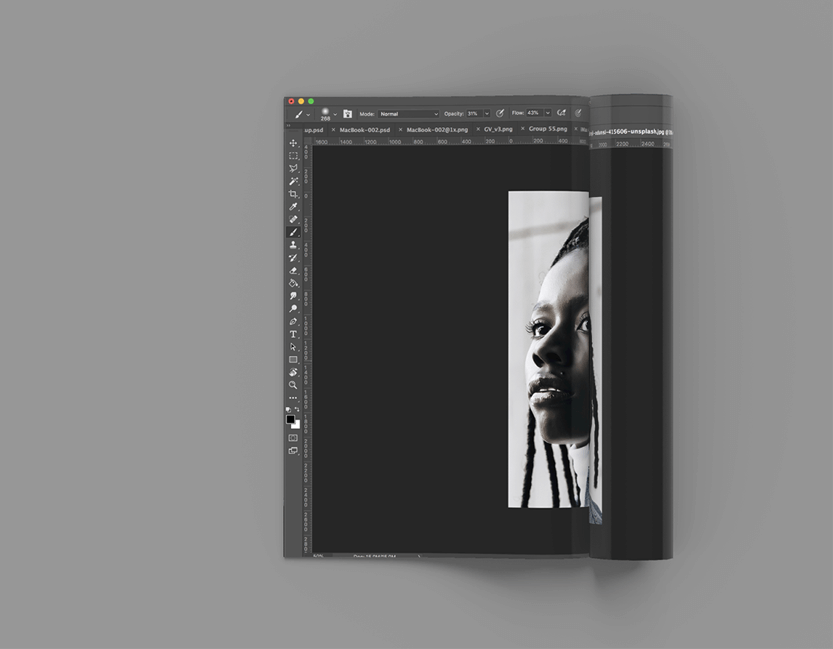This screenshot has height=649, width=833.
Task: Select the Rectangular Marquee tool
Action: [x=293, y=156]
